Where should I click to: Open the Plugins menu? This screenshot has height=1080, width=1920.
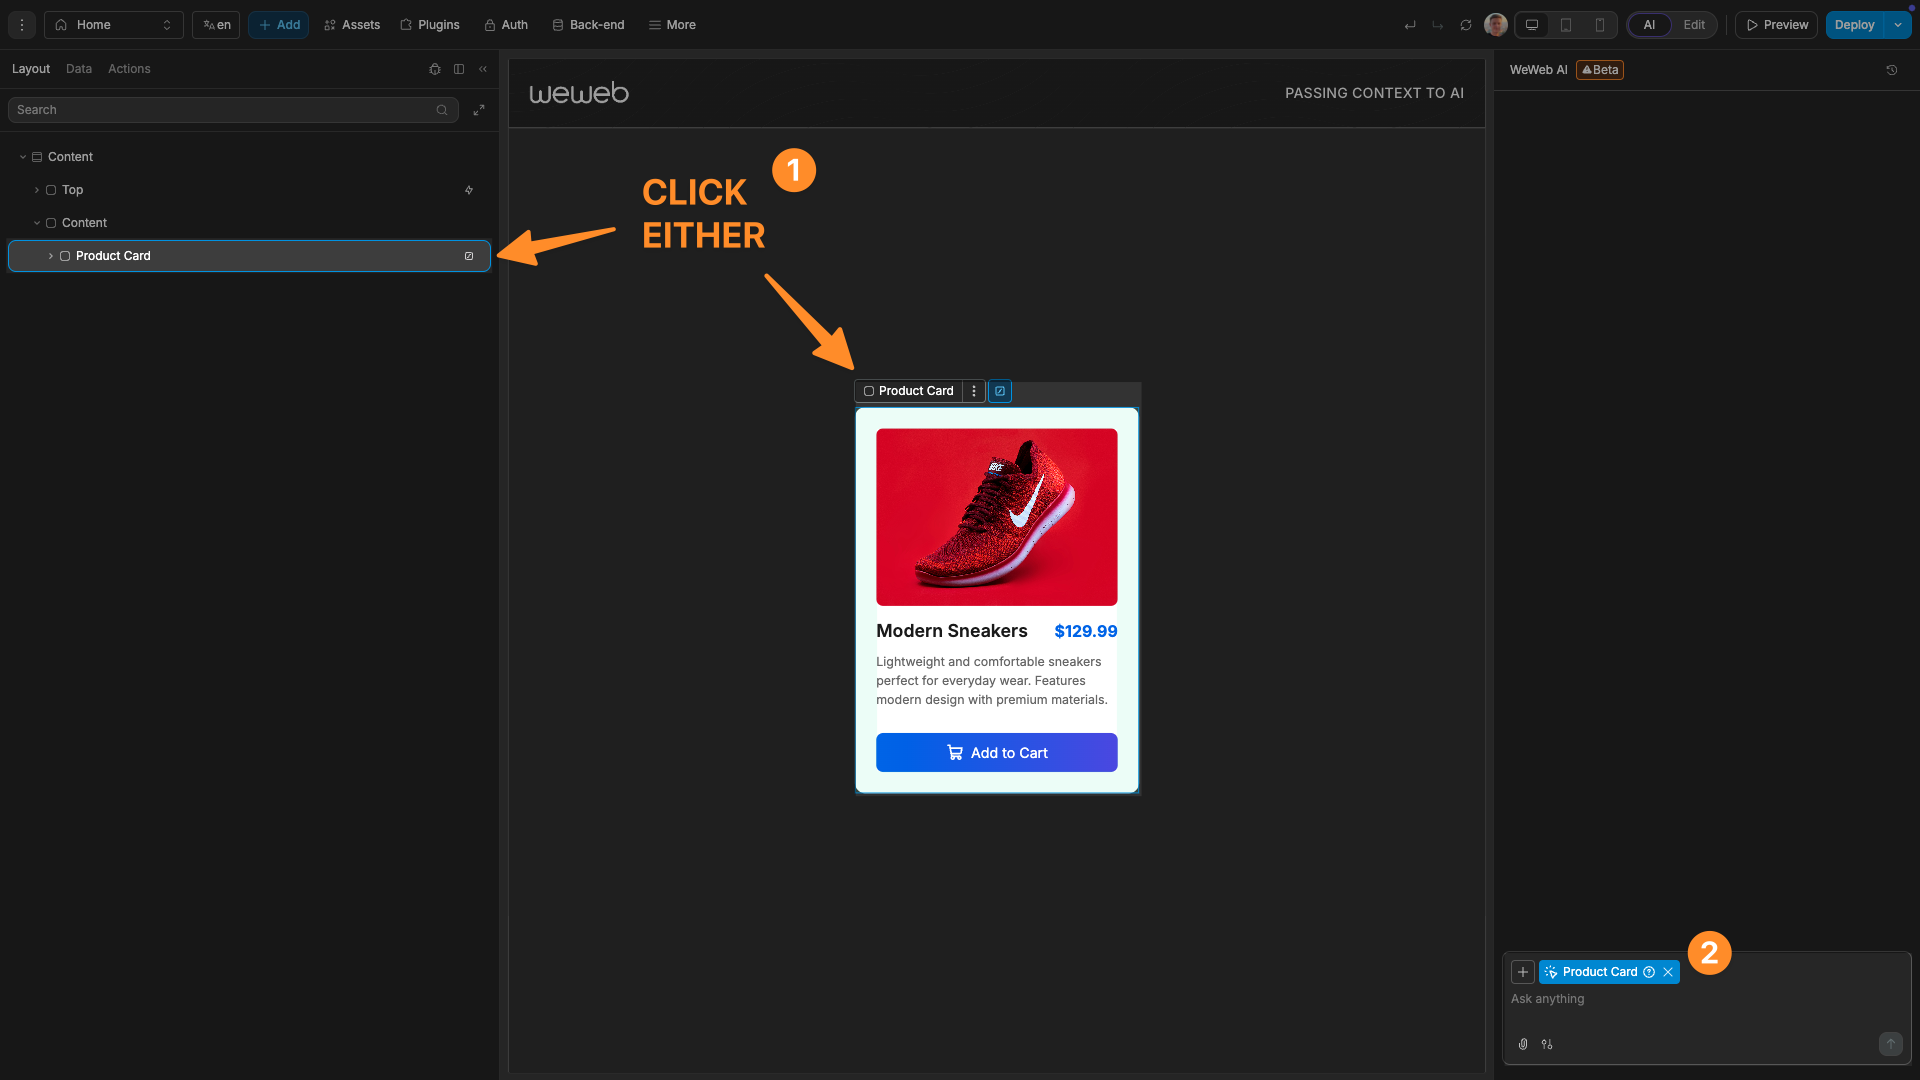tap(430, 25)
